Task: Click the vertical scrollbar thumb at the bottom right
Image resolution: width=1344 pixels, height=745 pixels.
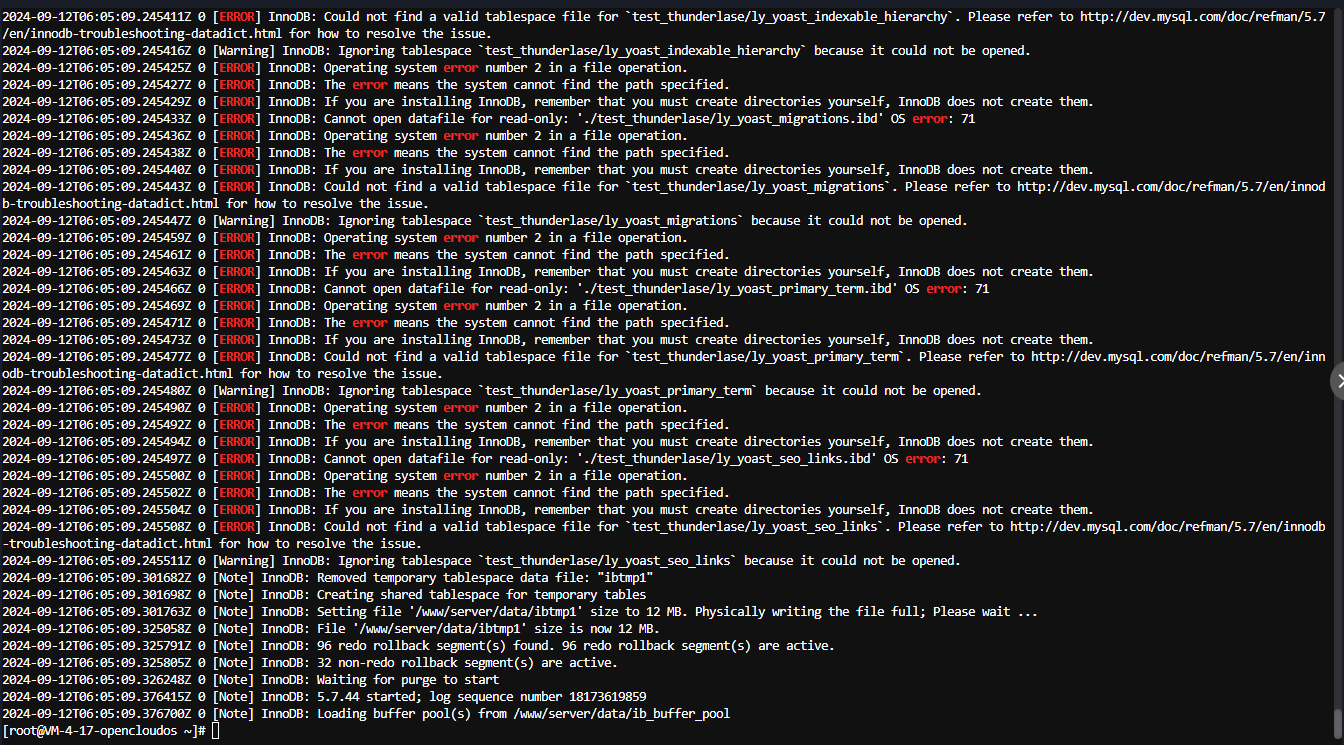Action: pos(1338,721)
